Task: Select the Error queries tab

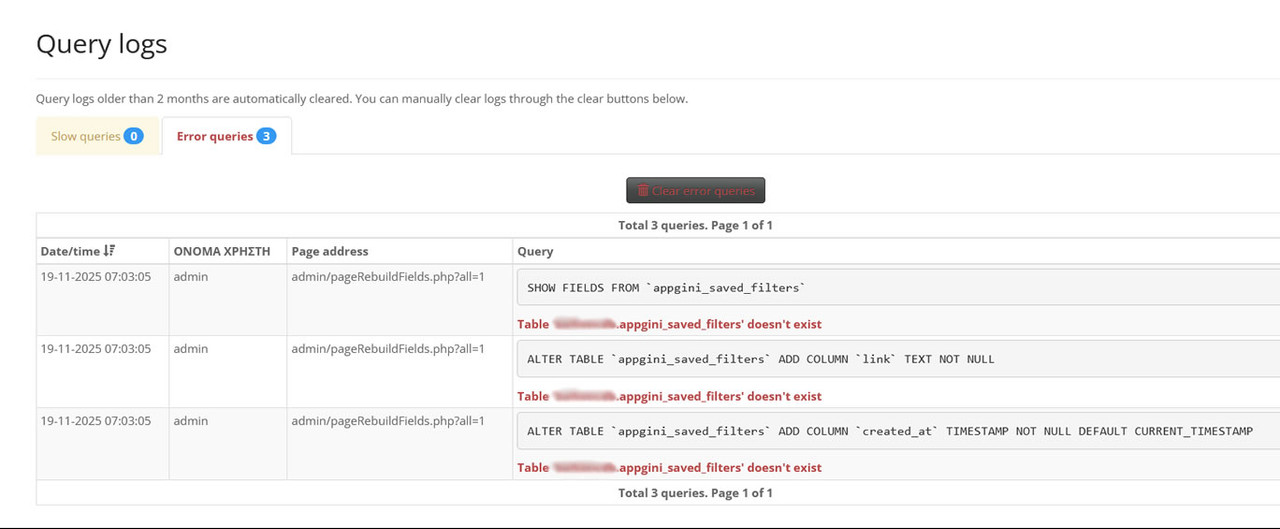Action: point(226,136)
